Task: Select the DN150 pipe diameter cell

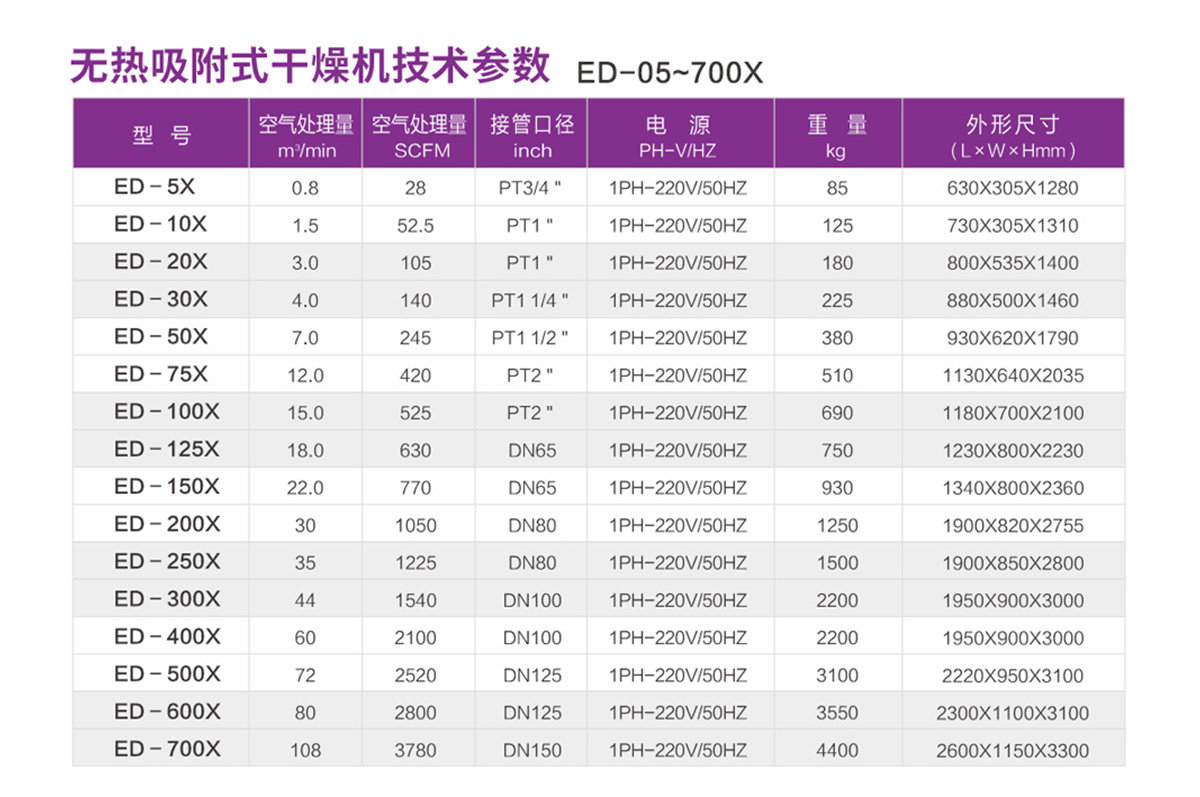Action: click(531, 750)
